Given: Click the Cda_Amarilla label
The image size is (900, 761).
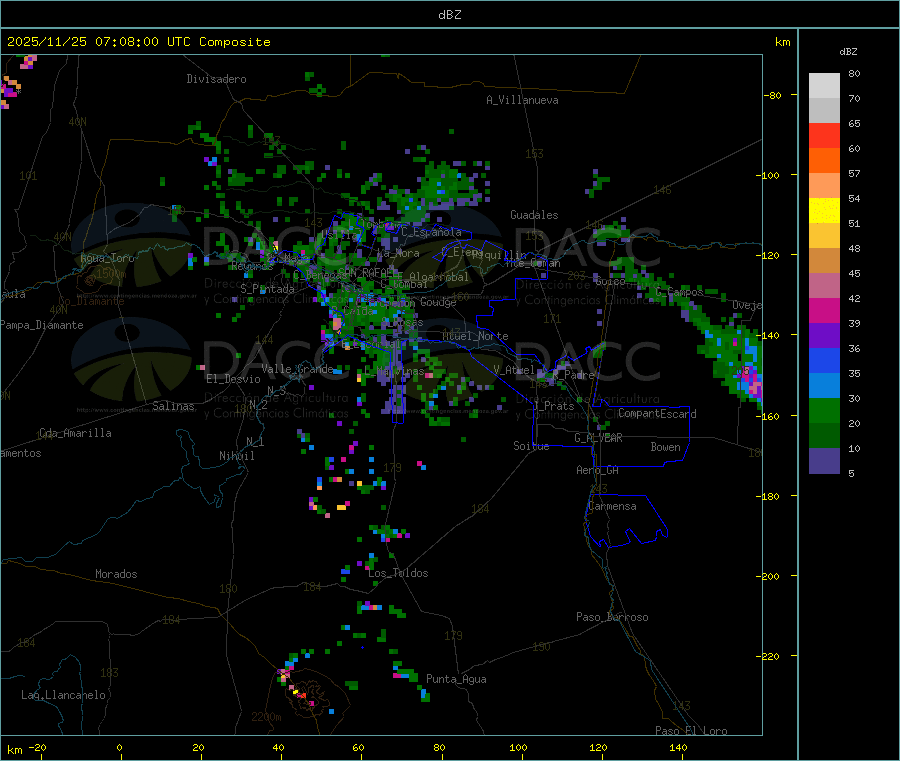Looking at the screenshot, I should click(75, 433).
